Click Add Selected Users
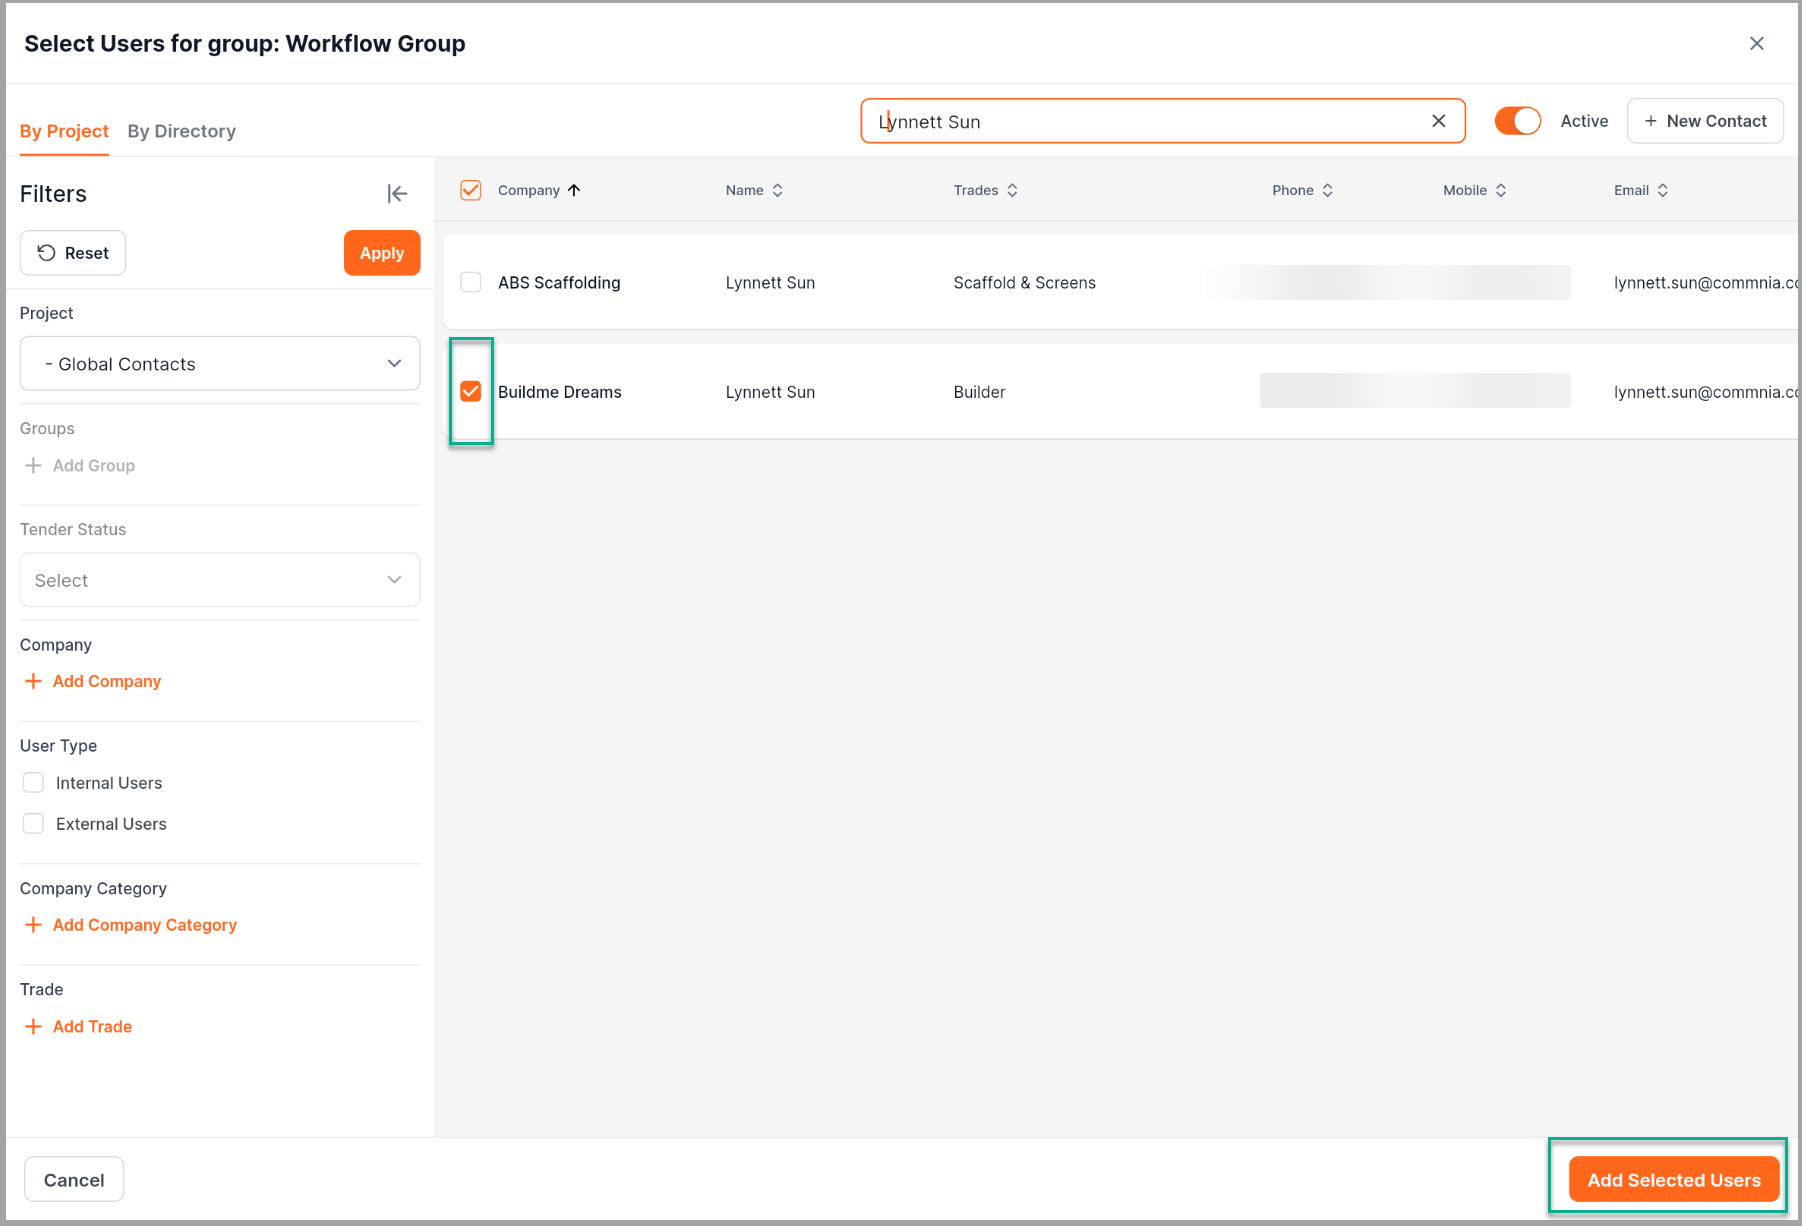The width and height of the screenshot is (1802, 1226). [1674, 1180]
